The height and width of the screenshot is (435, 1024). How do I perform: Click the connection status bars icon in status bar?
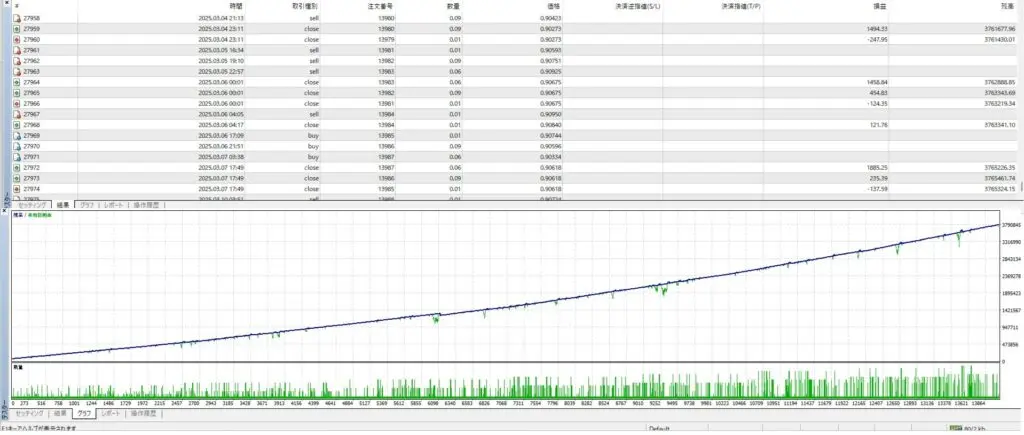click(955, 429)
